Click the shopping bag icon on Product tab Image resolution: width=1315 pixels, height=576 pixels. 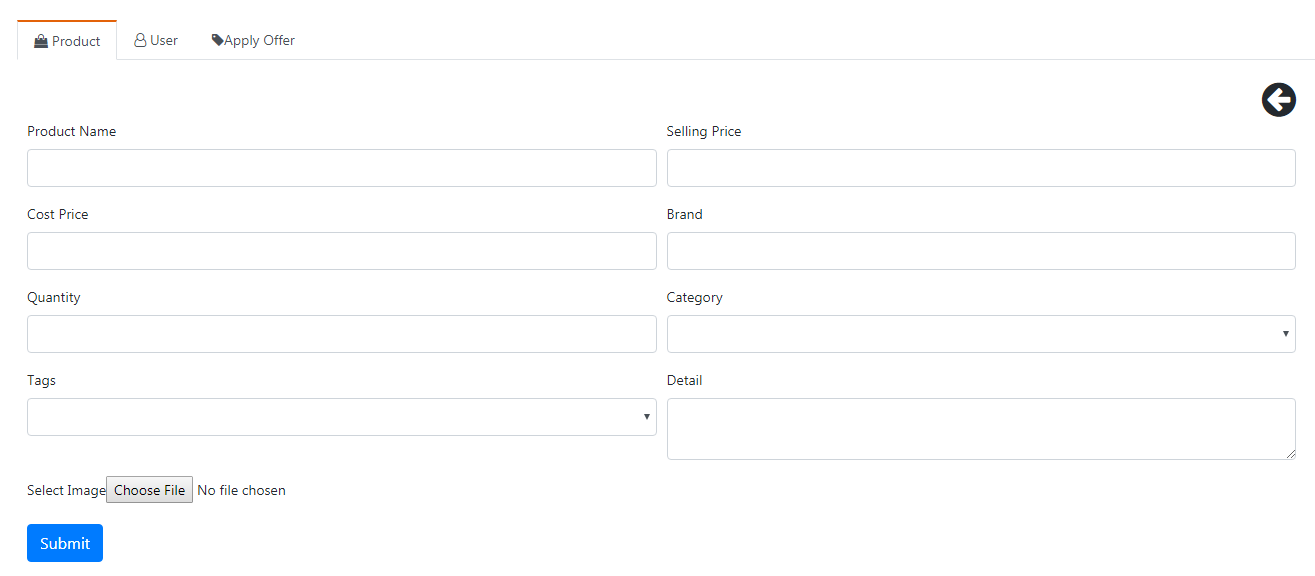41,41
